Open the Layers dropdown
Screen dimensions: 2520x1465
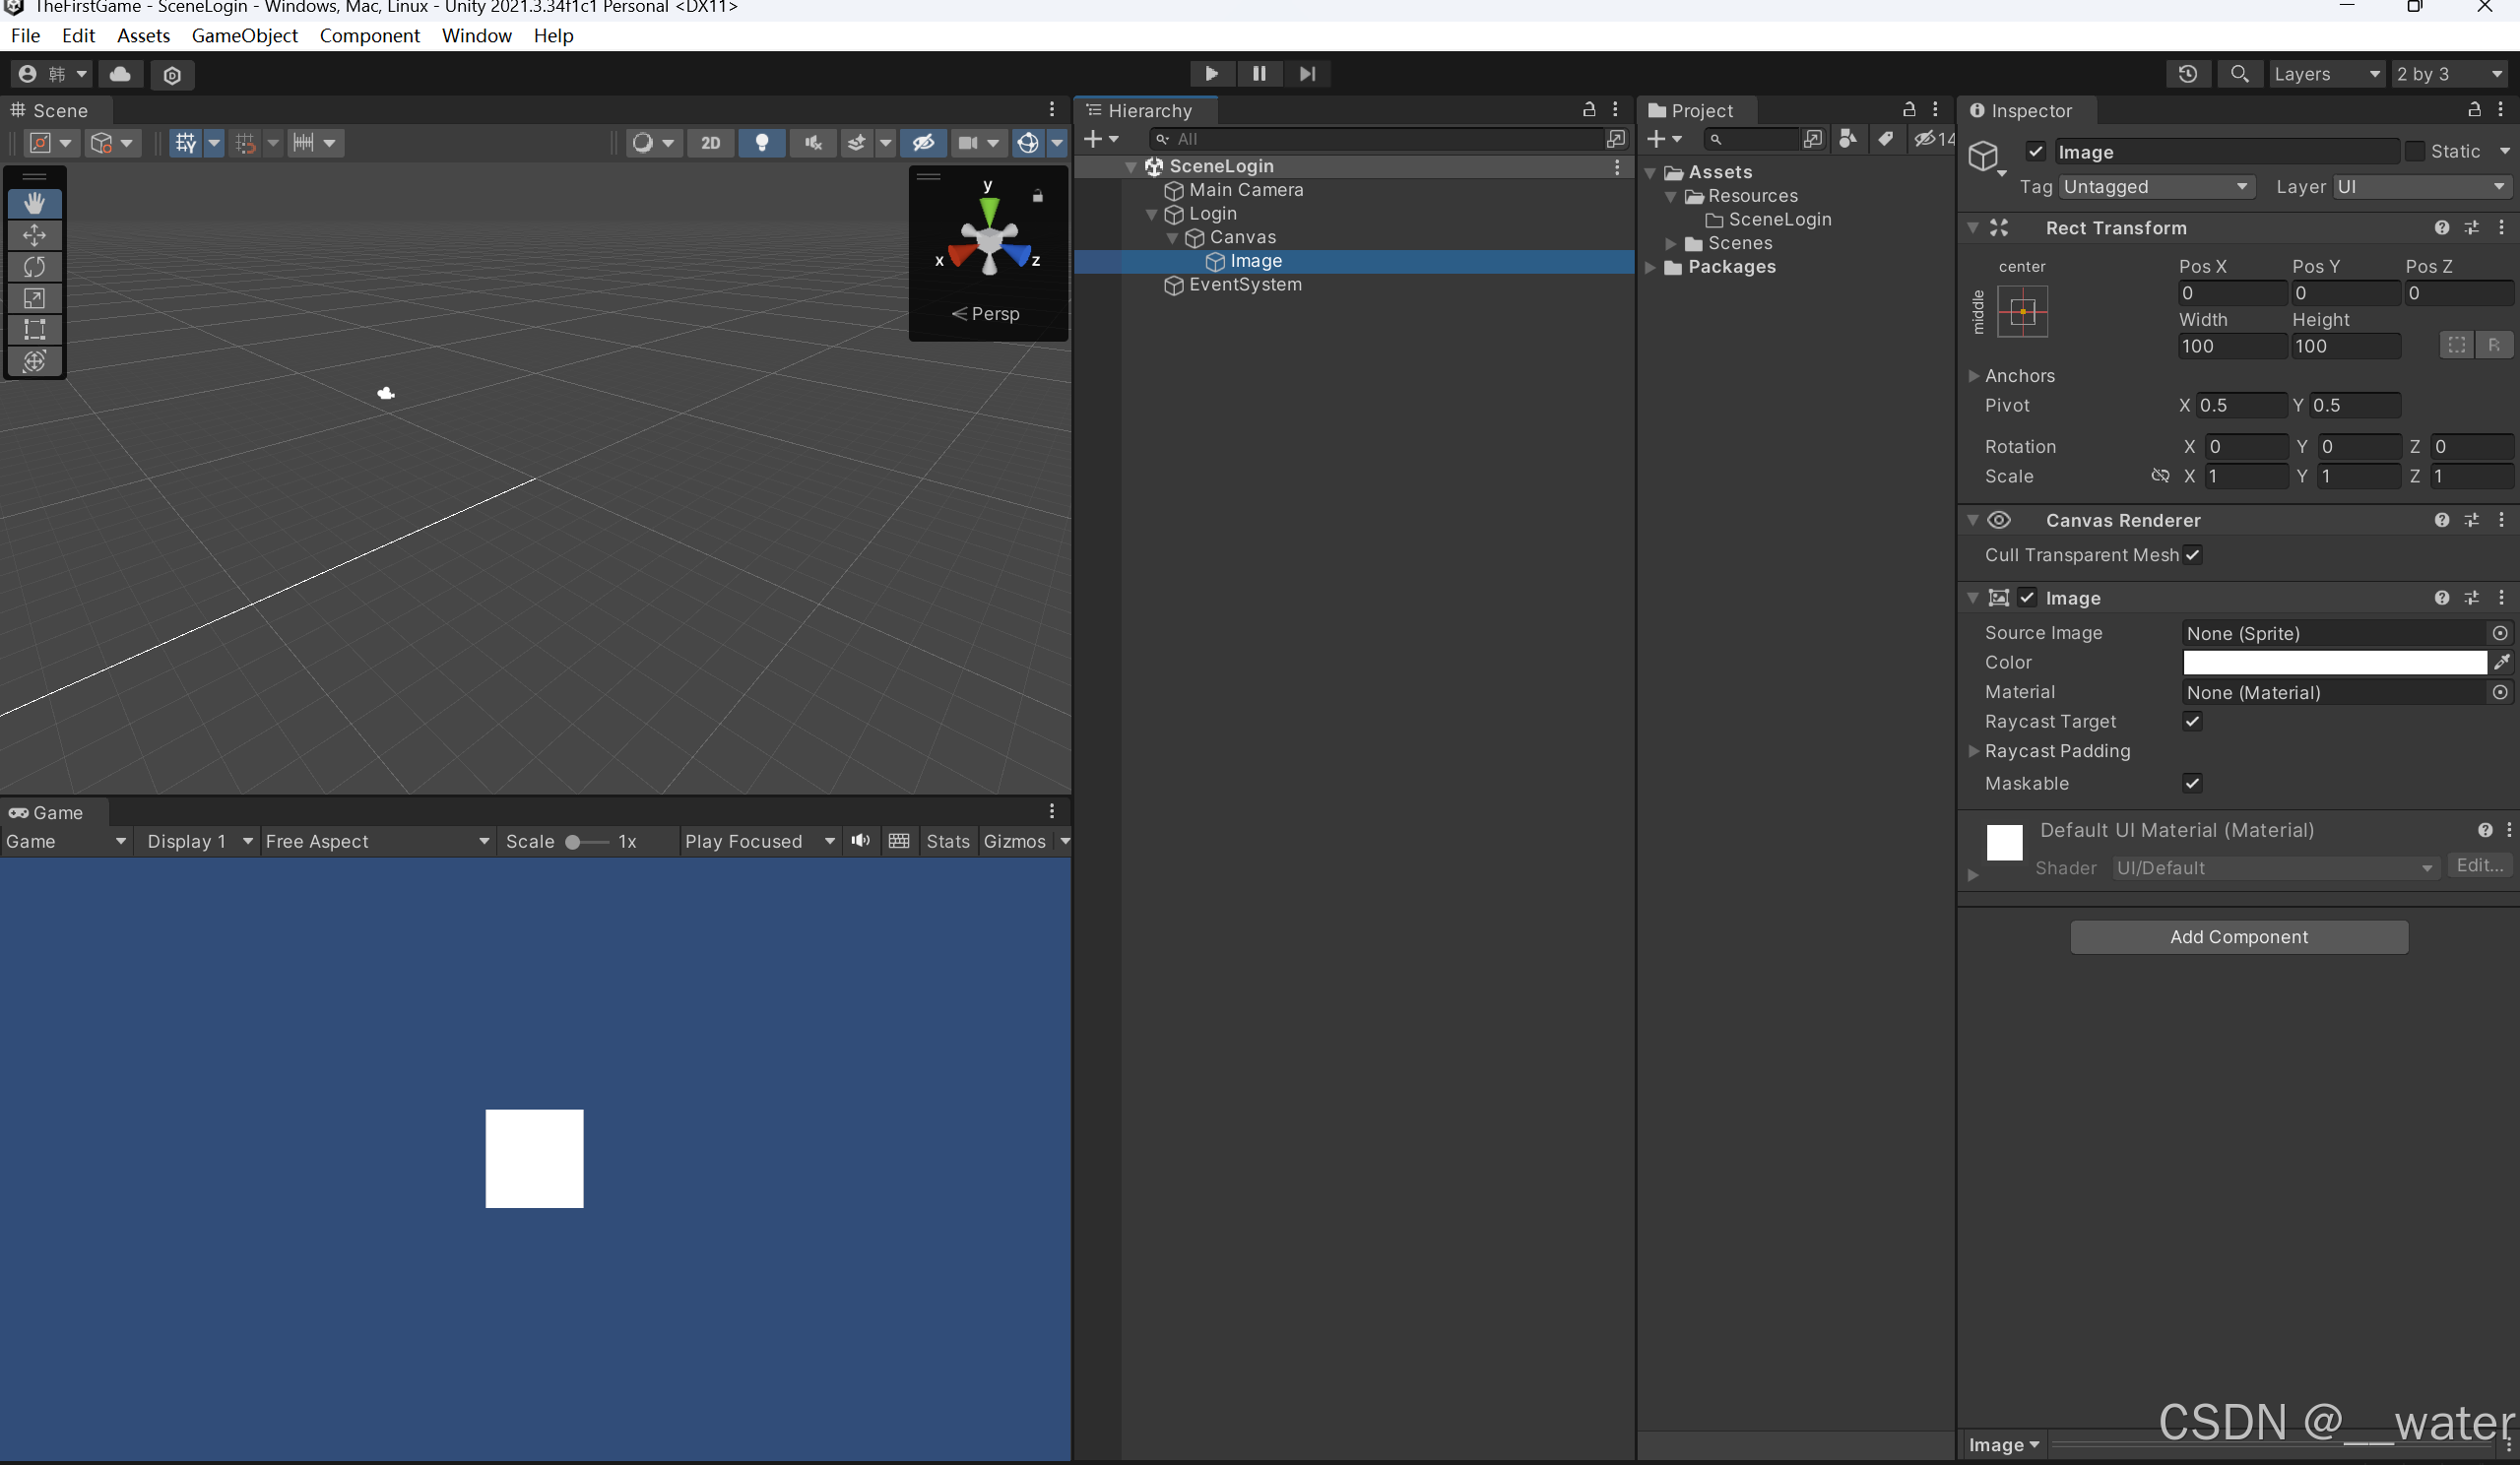coord(2325,74)
